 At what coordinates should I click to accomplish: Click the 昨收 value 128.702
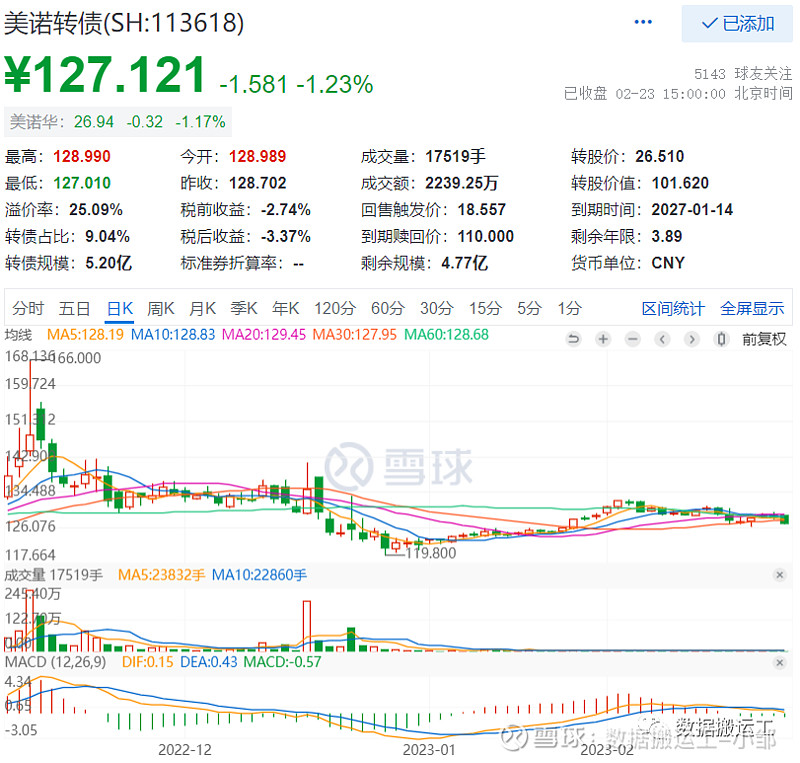point(257,183)
